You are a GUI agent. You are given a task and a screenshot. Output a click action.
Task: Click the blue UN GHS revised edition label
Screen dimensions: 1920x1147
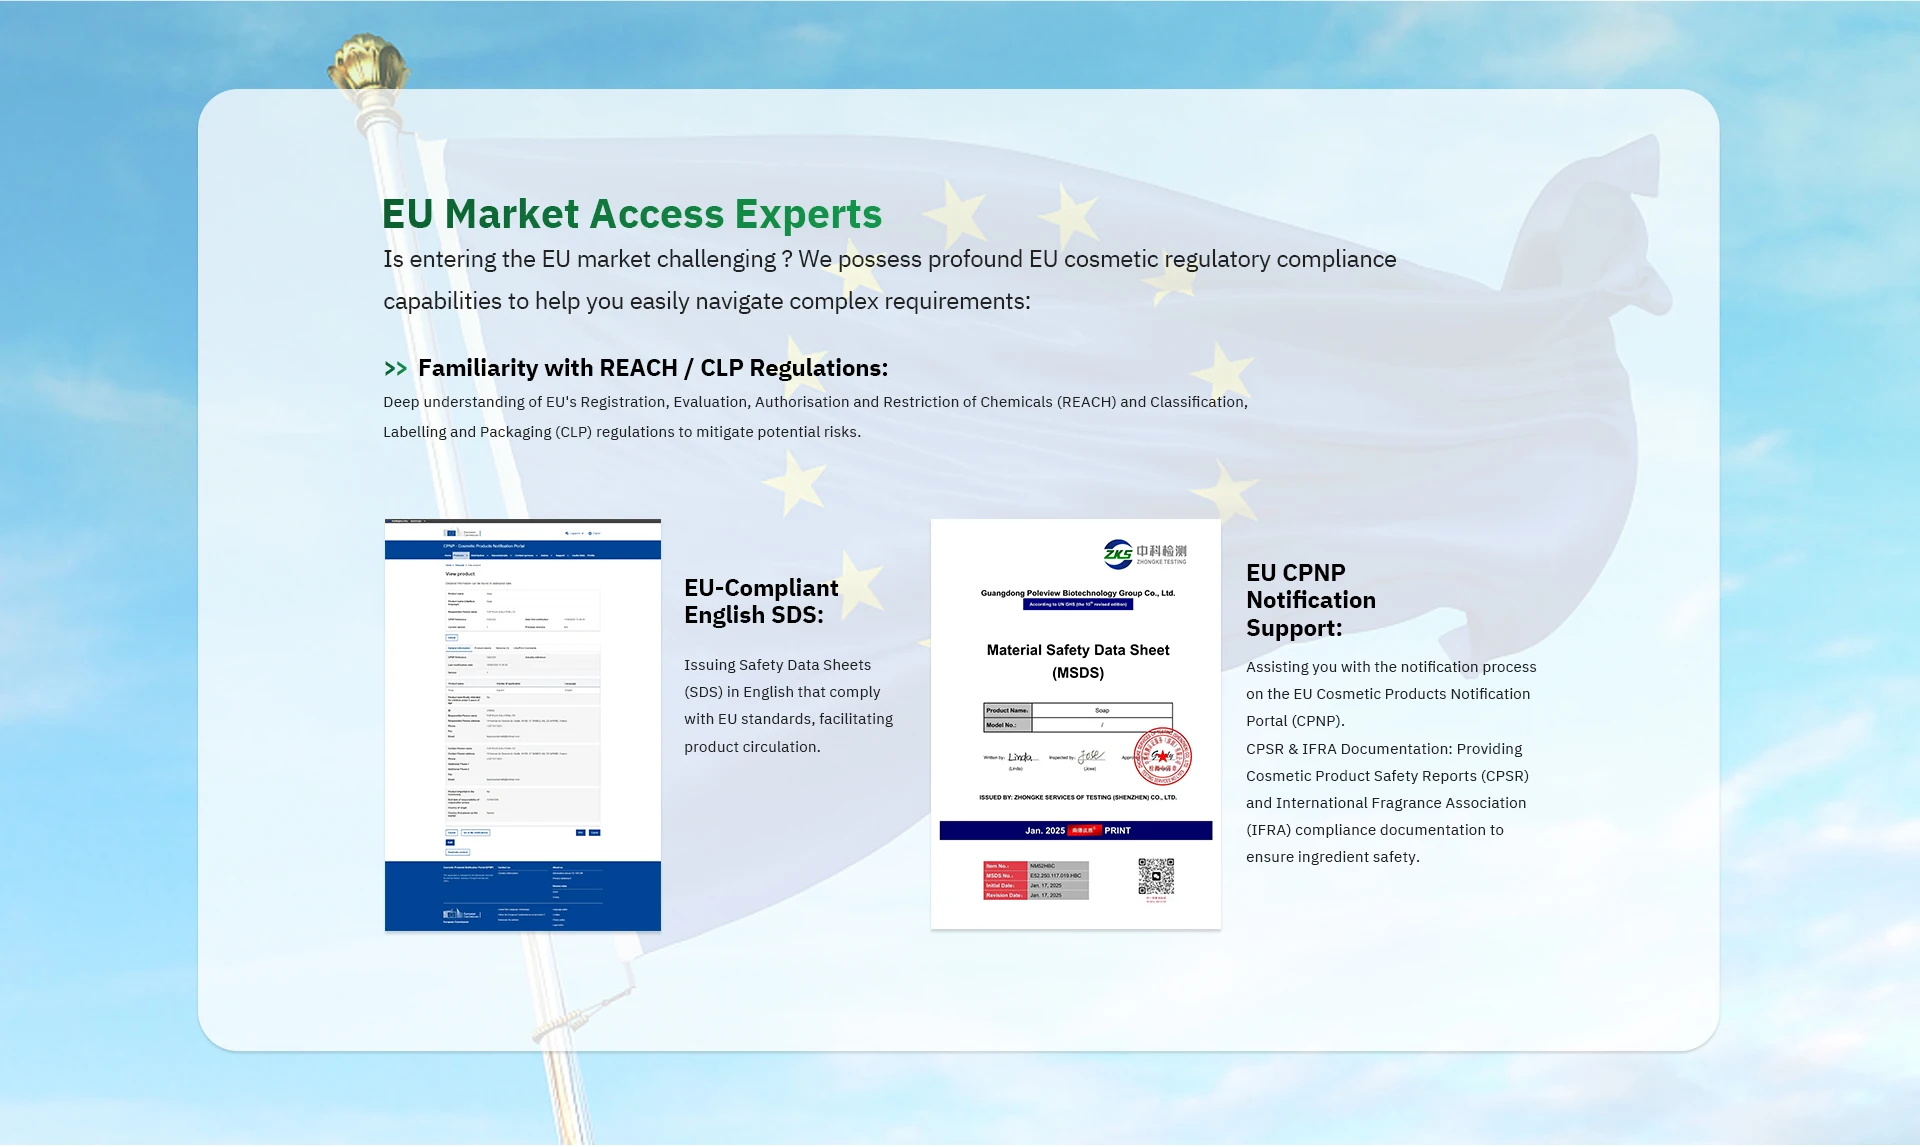tap(1077, 605)
